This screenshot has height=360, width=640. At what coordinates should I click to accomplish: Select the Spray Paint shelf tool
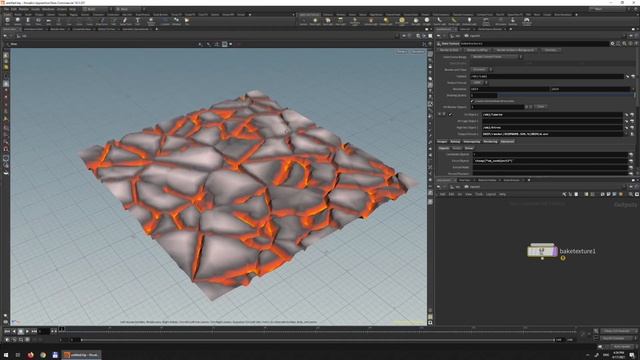(125, 20)
